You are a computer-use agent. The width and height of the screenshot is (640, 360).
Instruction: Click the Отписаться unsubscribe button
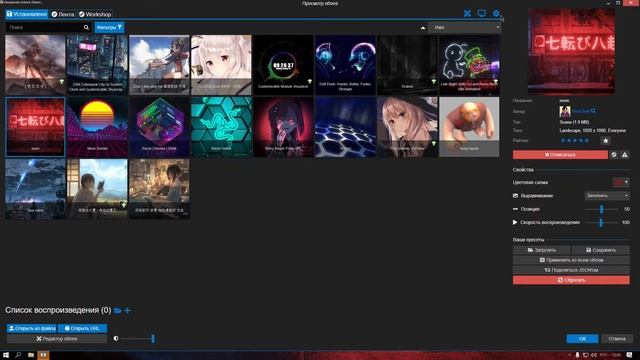[x=560, y=155]
